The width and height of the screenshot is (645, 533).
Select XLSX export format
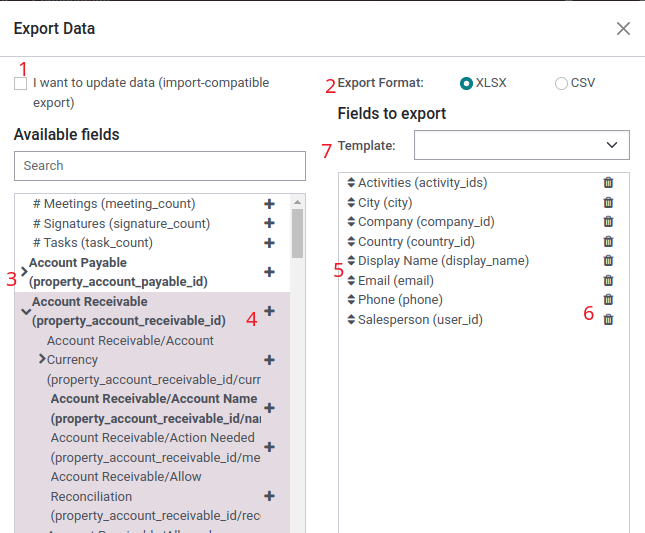(466, 83)
